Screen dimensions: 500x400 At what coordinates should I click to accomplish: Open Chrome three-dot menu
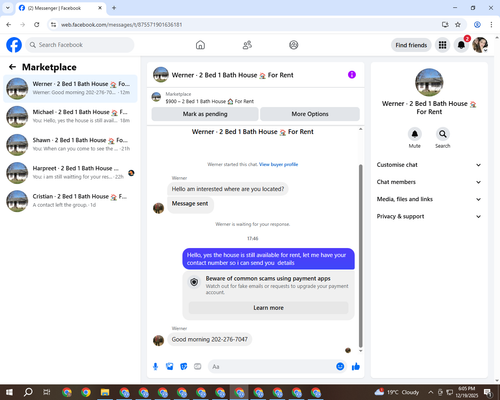(x=491, y=25)
